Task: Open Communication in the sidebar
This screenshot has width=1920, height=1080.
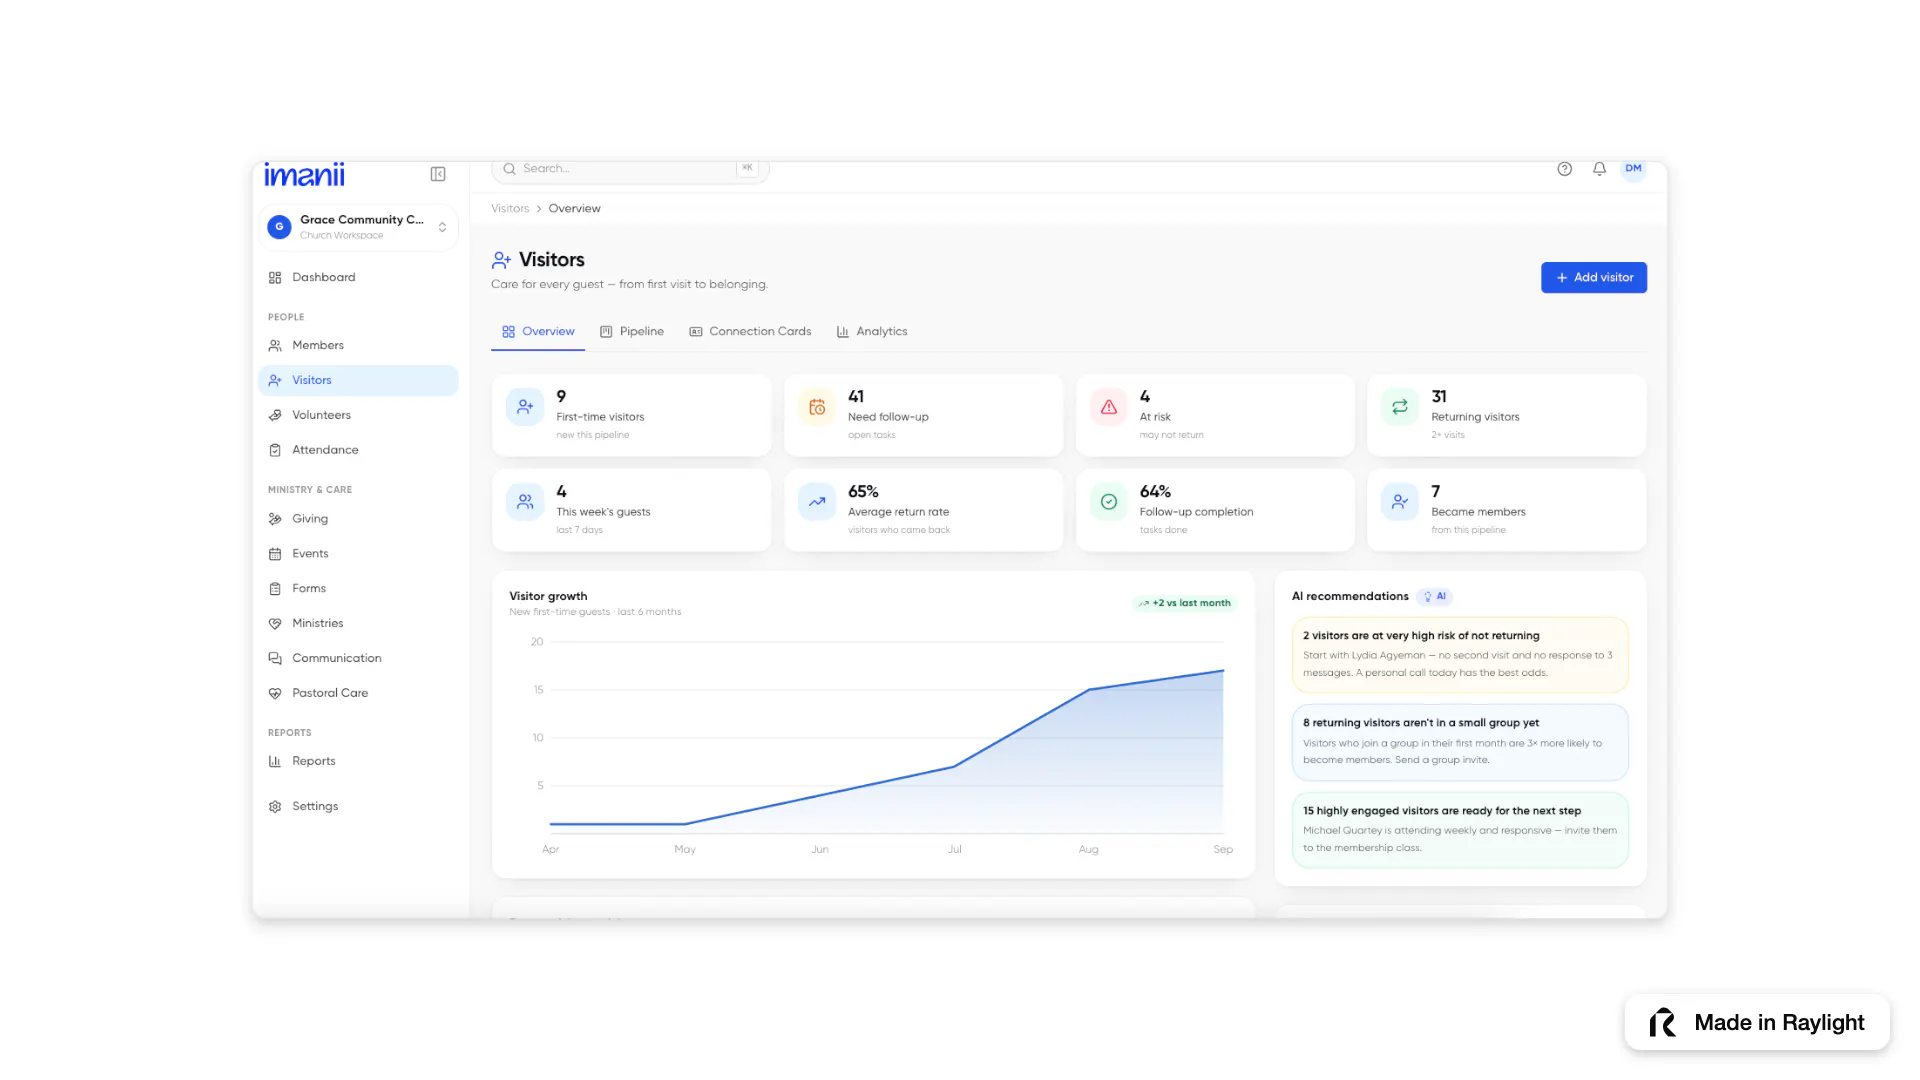Action: pos(358,658)
